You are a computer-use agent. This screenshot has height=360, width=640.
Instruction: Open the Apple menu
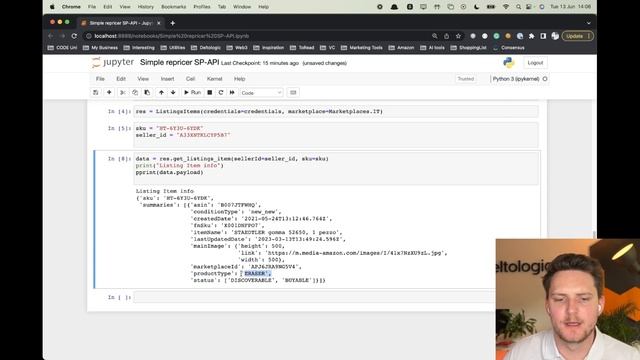click(x=52, y=7)
